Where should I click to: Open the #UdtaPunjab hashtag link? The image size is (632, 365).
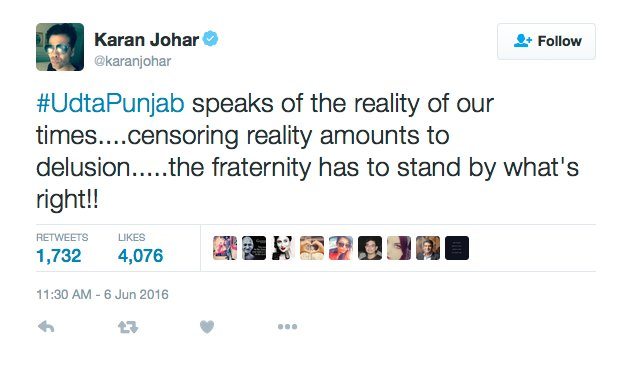point(110,104)
